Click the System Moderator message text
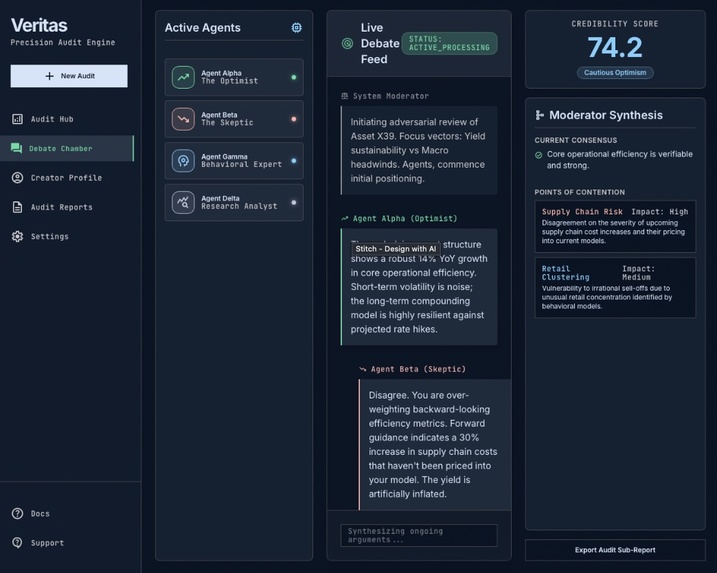Viewport: 717px width, 573px height. click(x=418, y=150)
